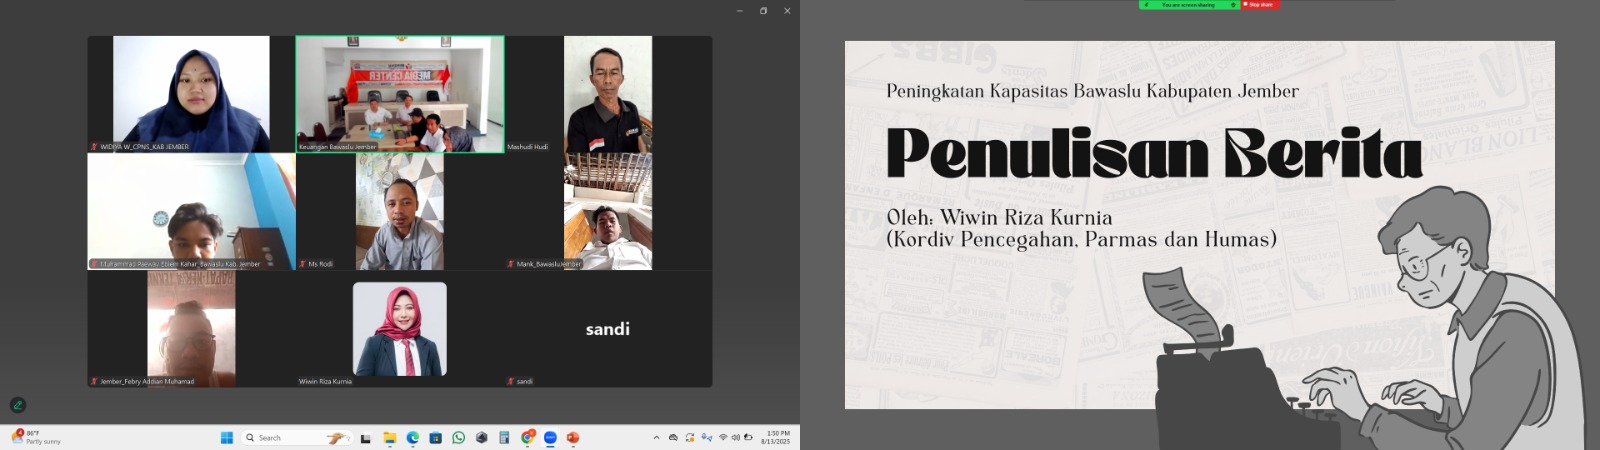Select the Wiwin Riza Kurnia participant tile

click(400, 329)
